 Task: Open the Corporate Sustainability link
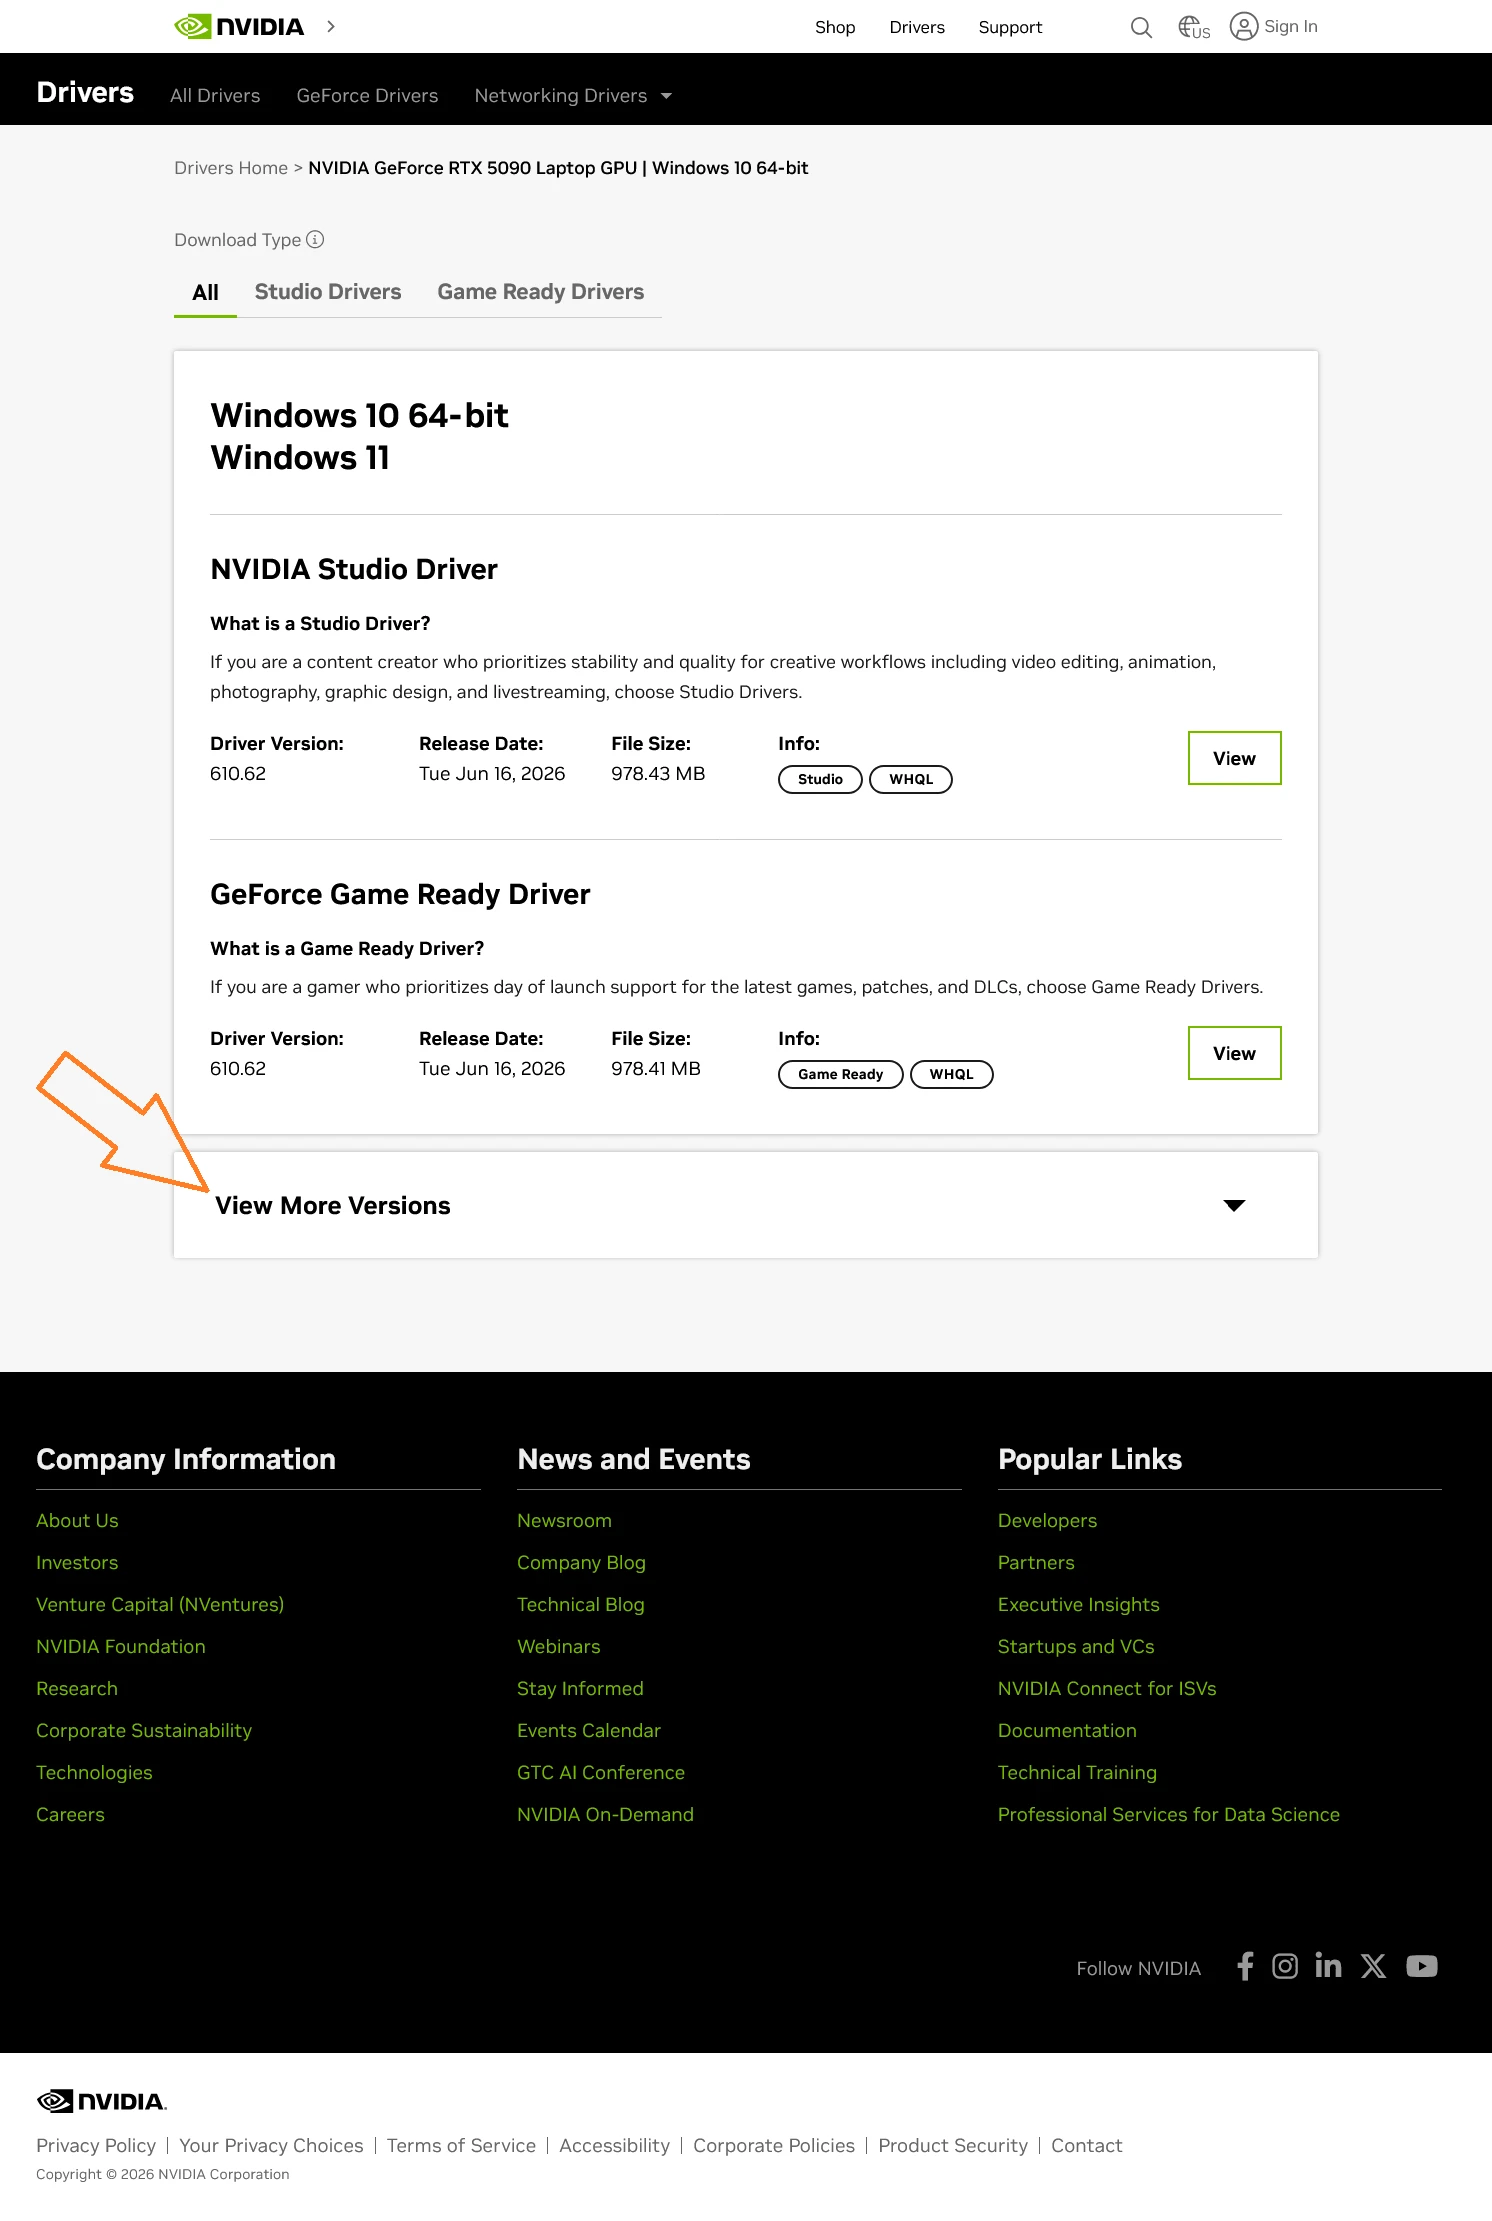(144, 1730)
